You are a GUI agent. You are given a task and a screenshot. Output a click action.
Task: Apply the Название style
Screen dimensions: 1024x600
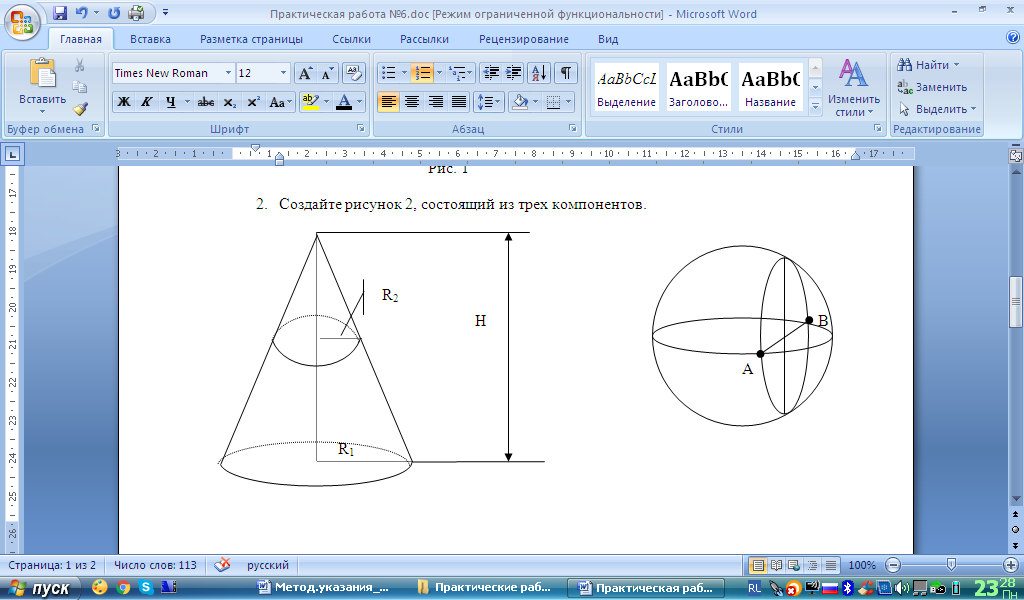click(770, 86)
